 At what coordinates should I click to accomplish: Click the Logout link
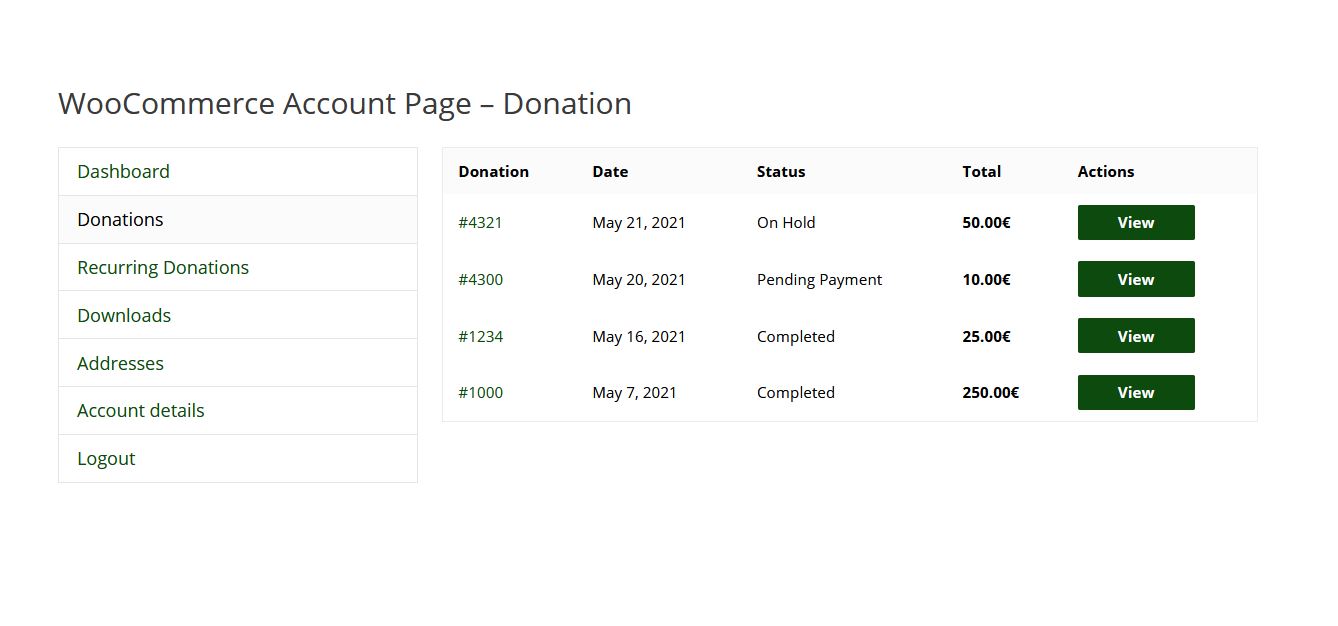point(106,459)
